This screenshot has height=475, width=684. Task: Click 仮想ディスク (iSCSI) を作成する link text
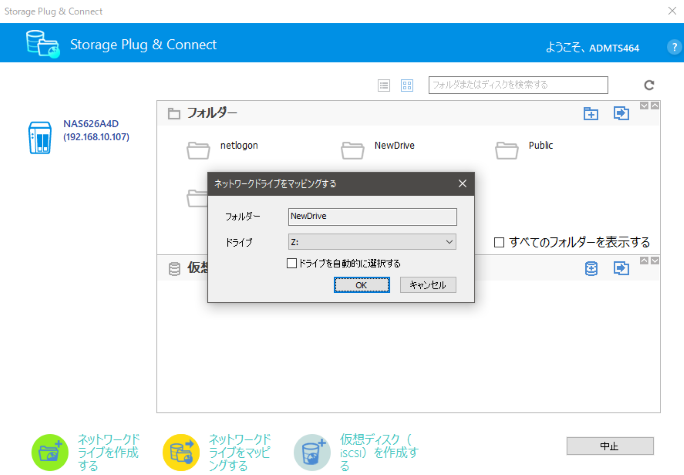[379, 452]
